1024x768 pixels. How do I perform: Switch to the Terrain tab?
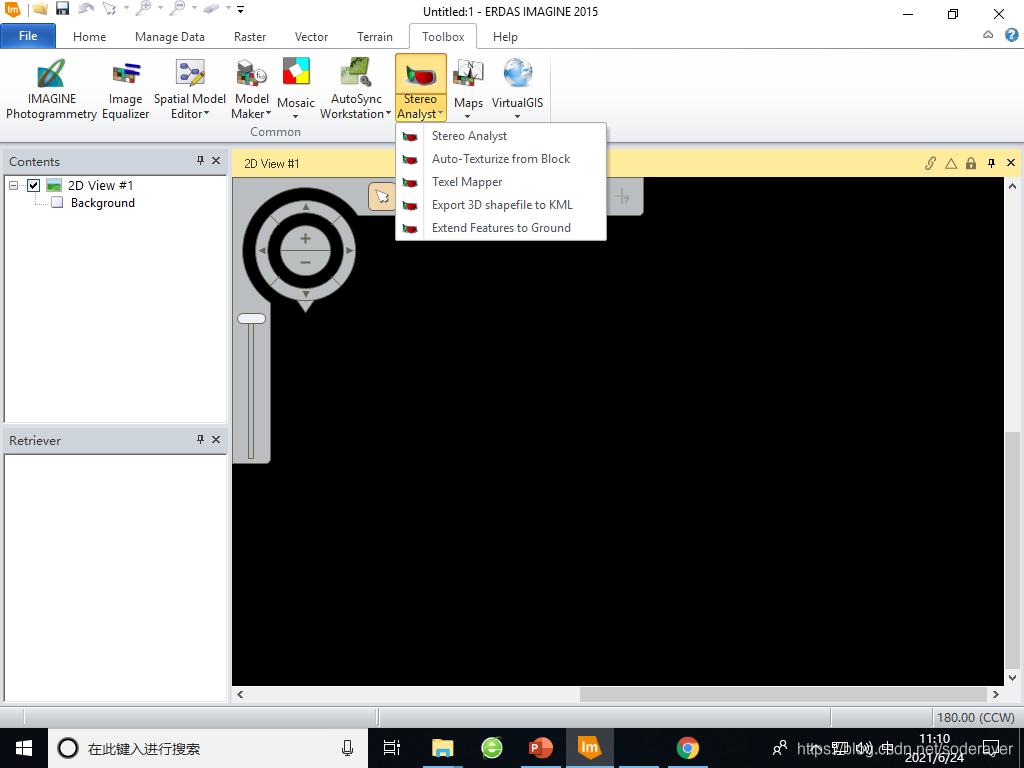pos(375,37)
